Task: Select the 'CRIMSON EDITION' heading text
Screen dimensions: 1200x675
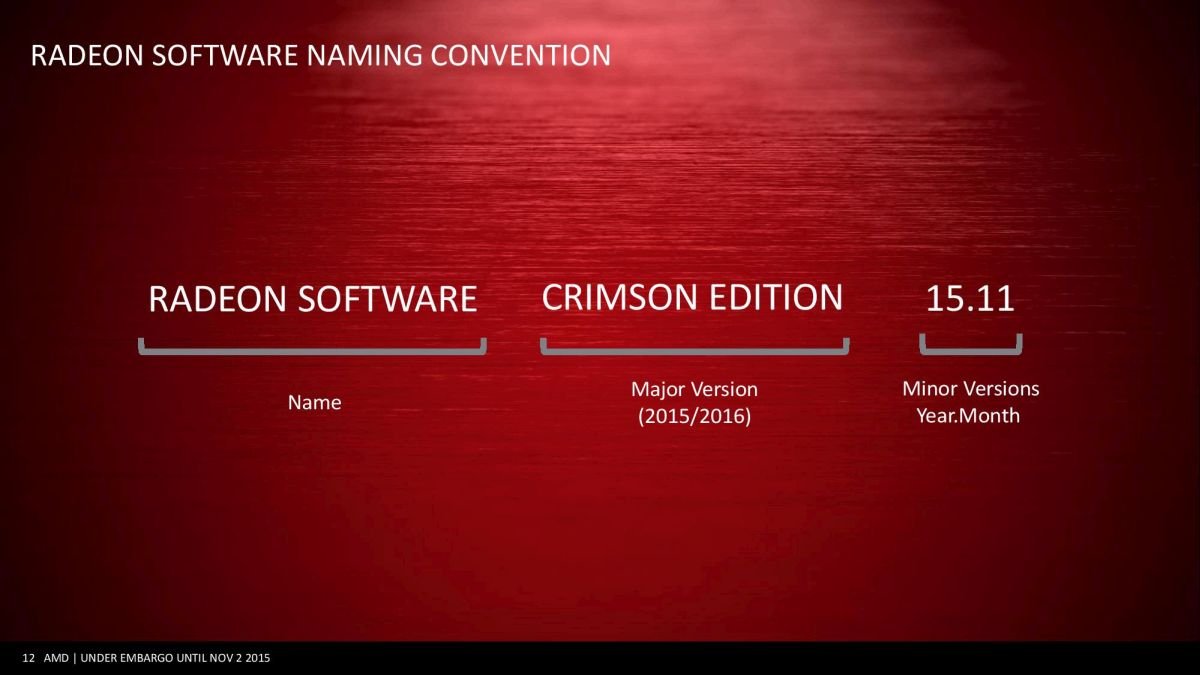Action: click(693, 297)
